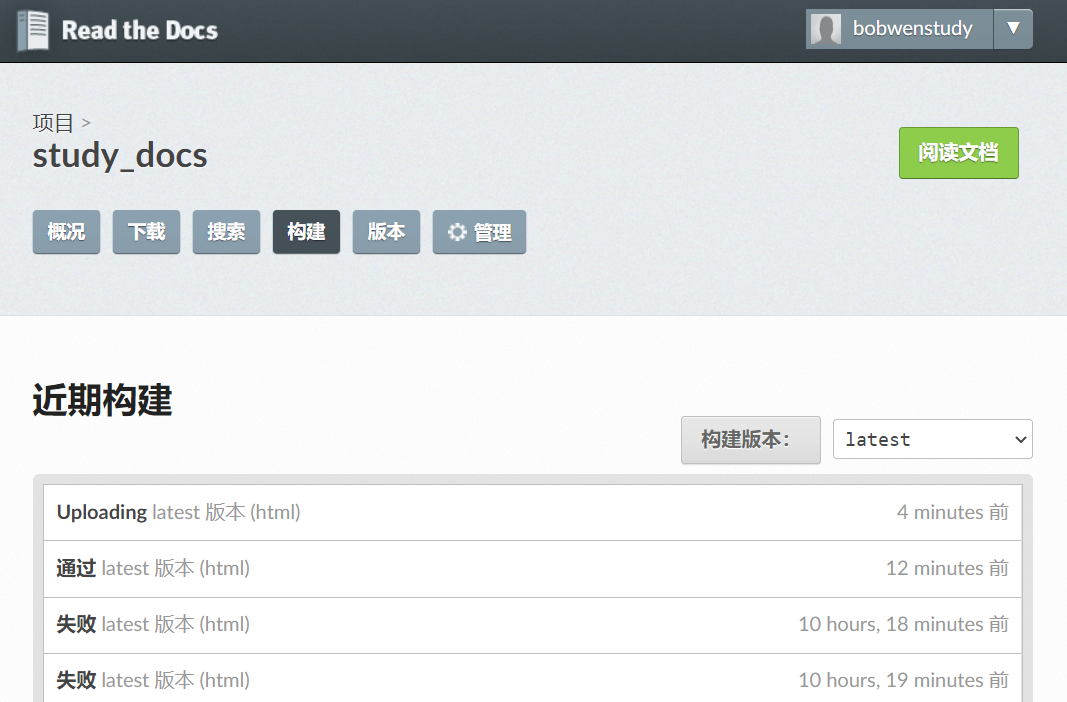Go to 项目 breadcrumb link
The image size is (1067, 702).
point(53,122)
